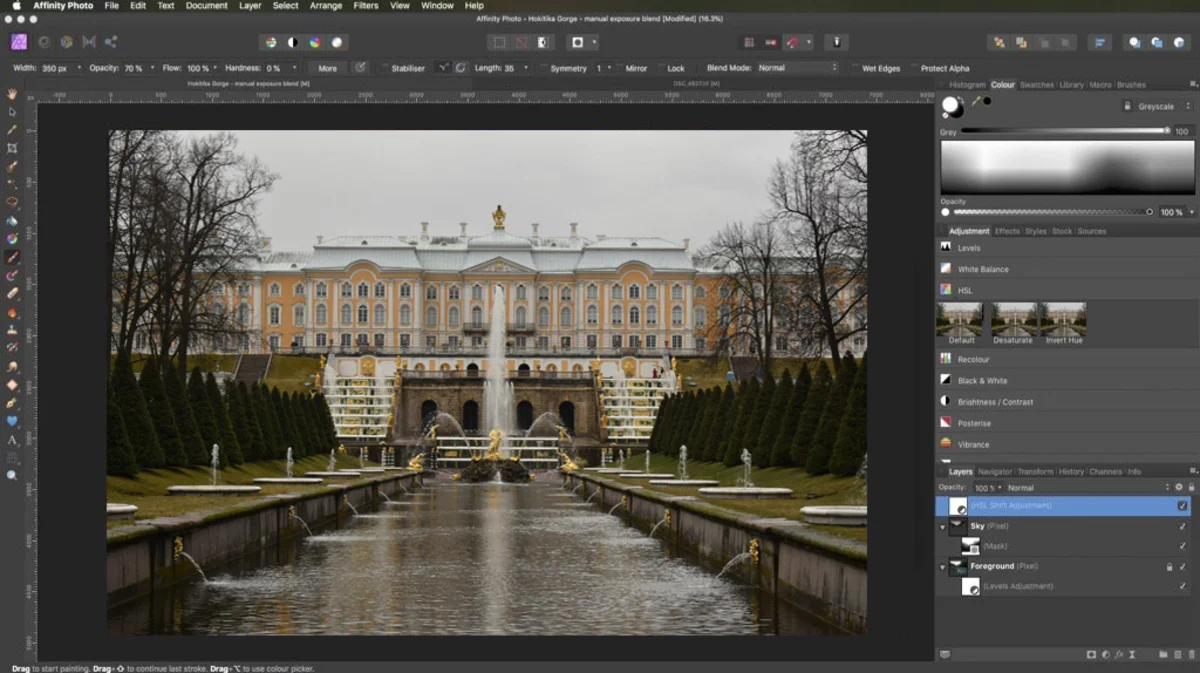Click the More button in context toolbar

coord(327,68)
